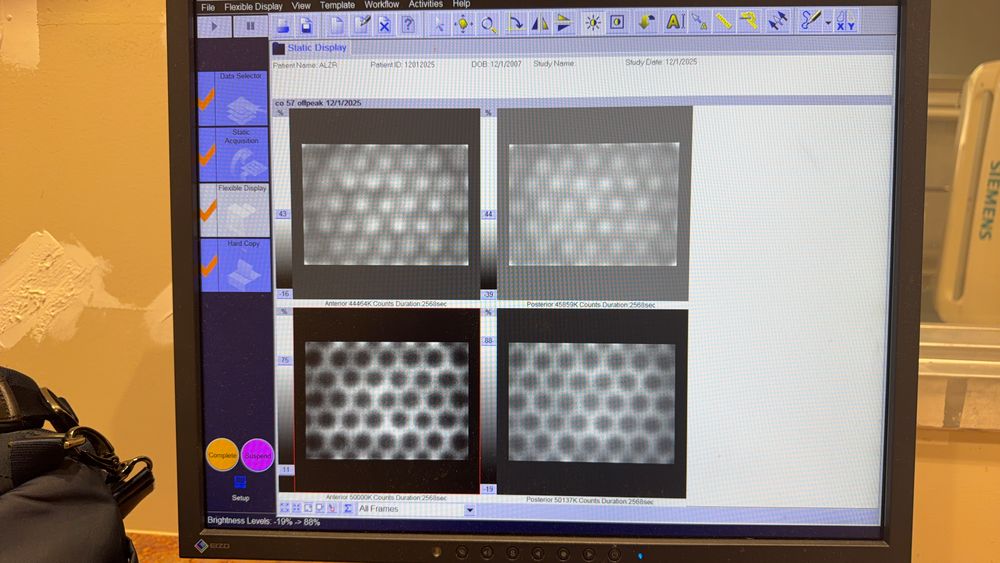Click the upper level marker 88 on bottom-right grayscale bar
Screen dimensions: 1000x563
pos(489,340)
